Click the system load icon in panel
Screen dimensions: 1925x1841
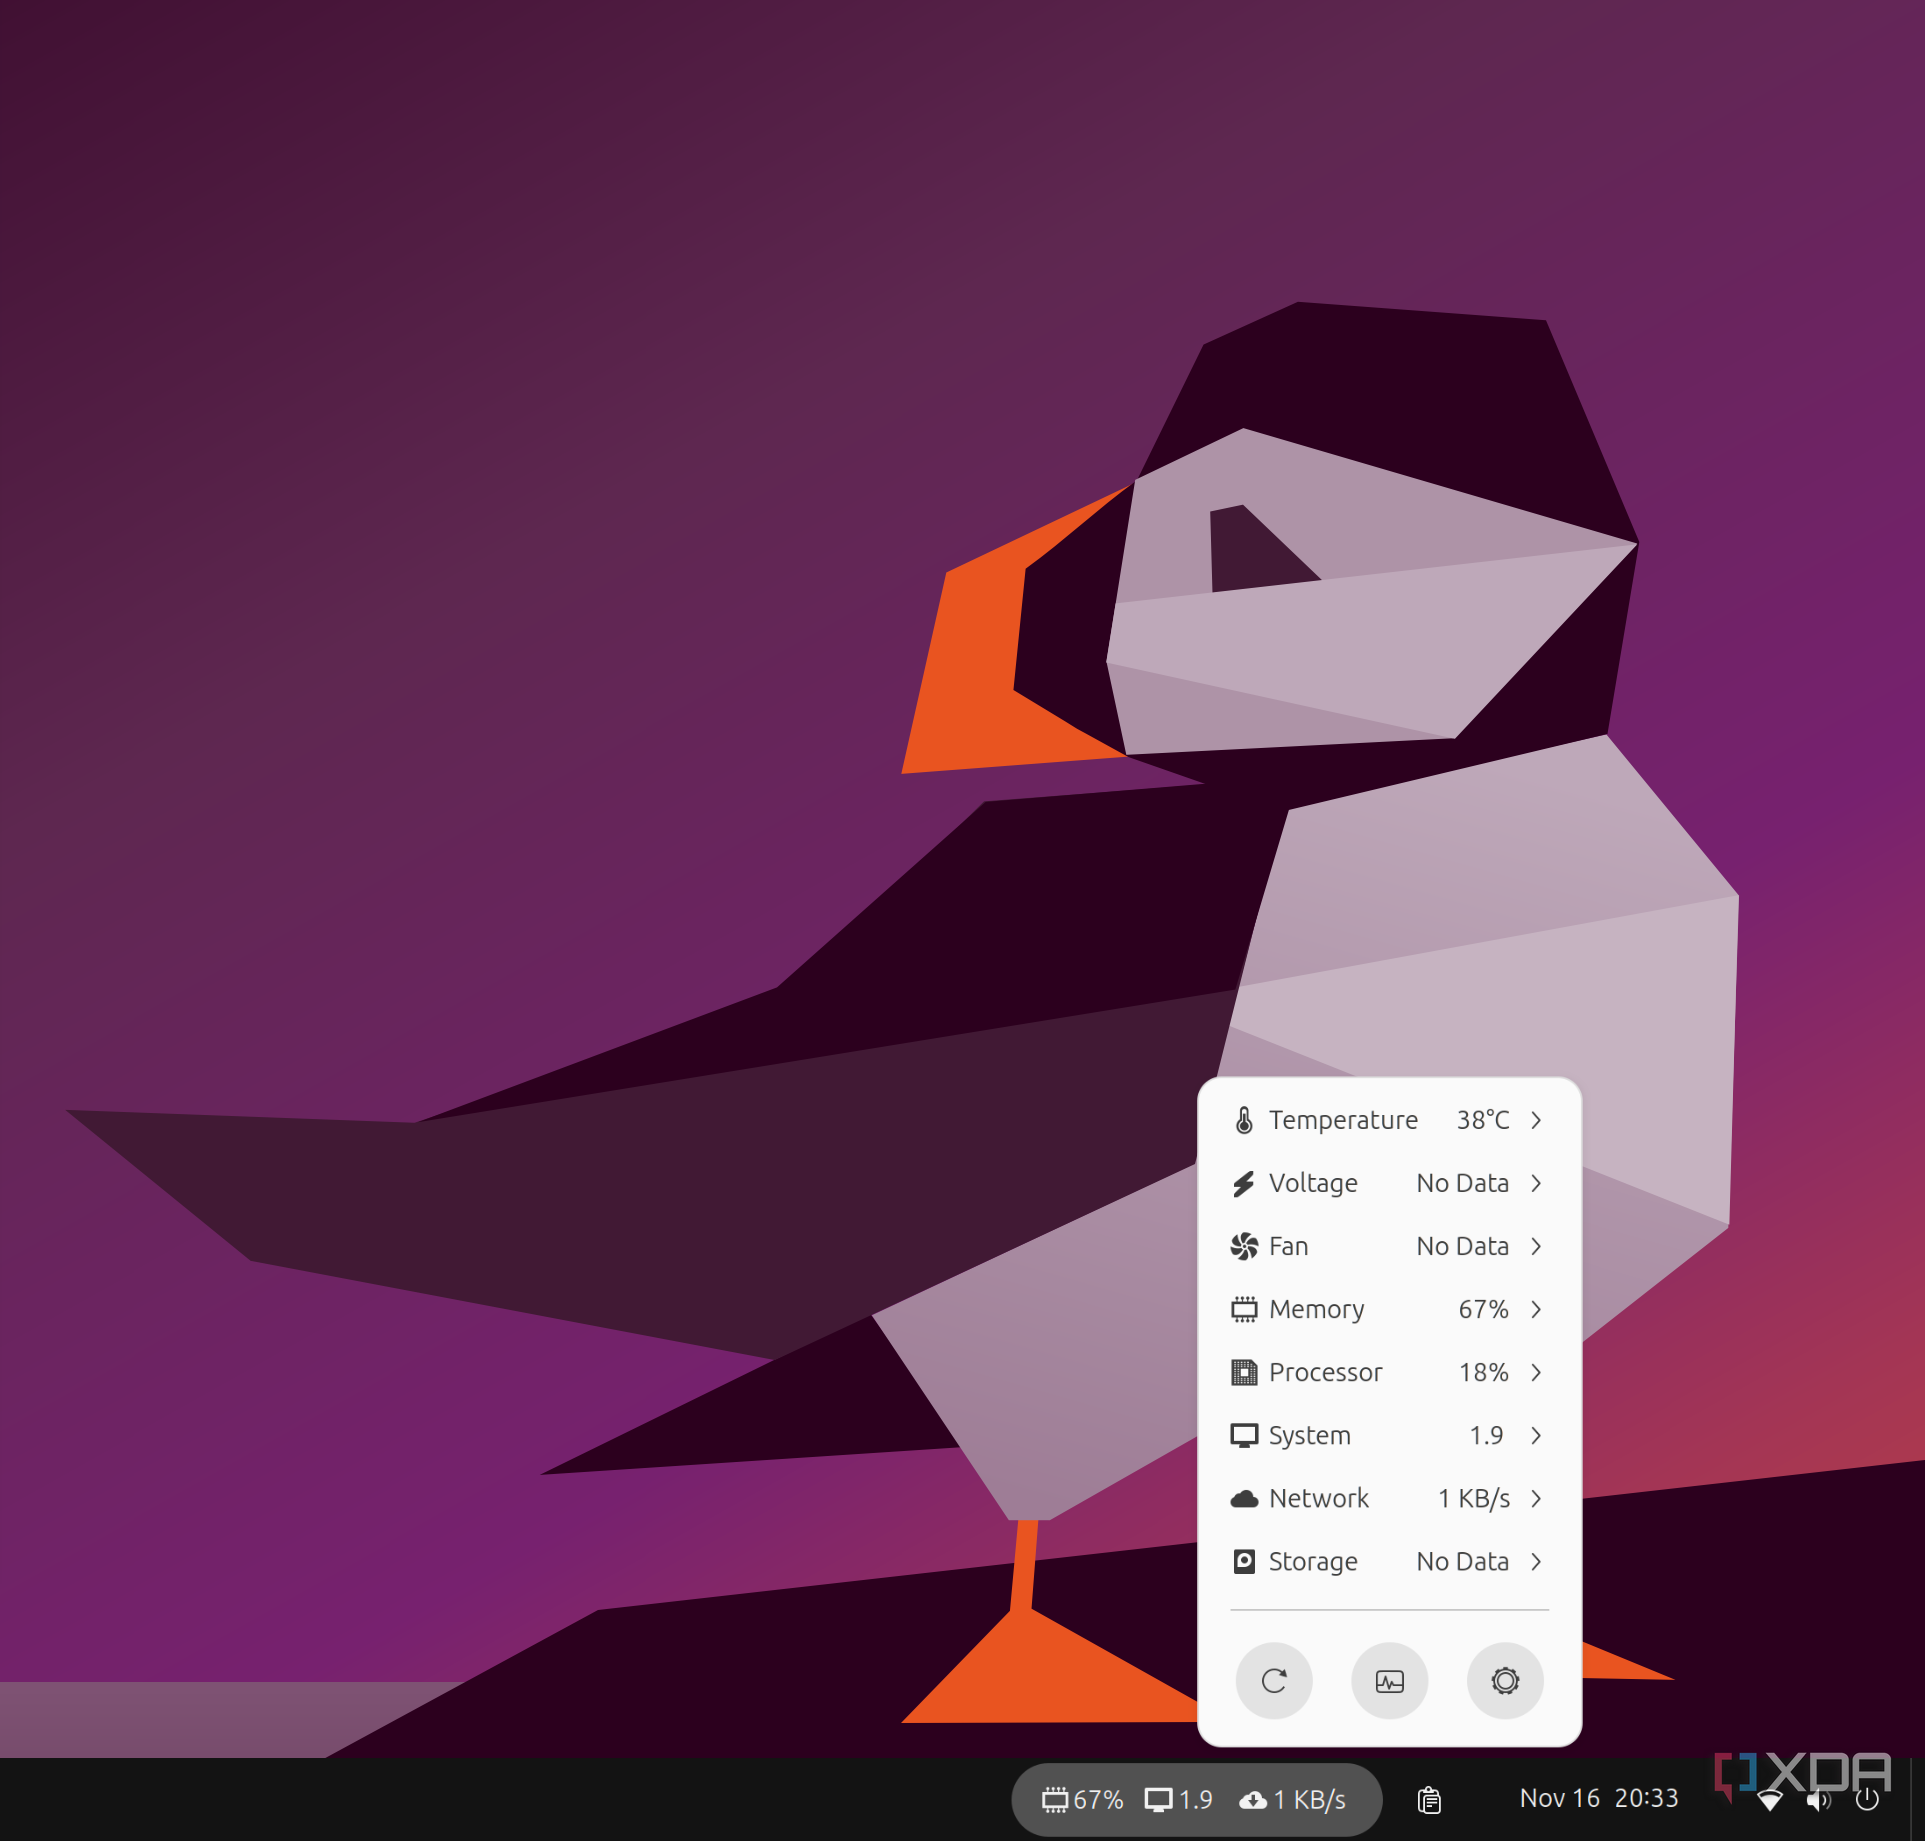click(1158, 1800)
